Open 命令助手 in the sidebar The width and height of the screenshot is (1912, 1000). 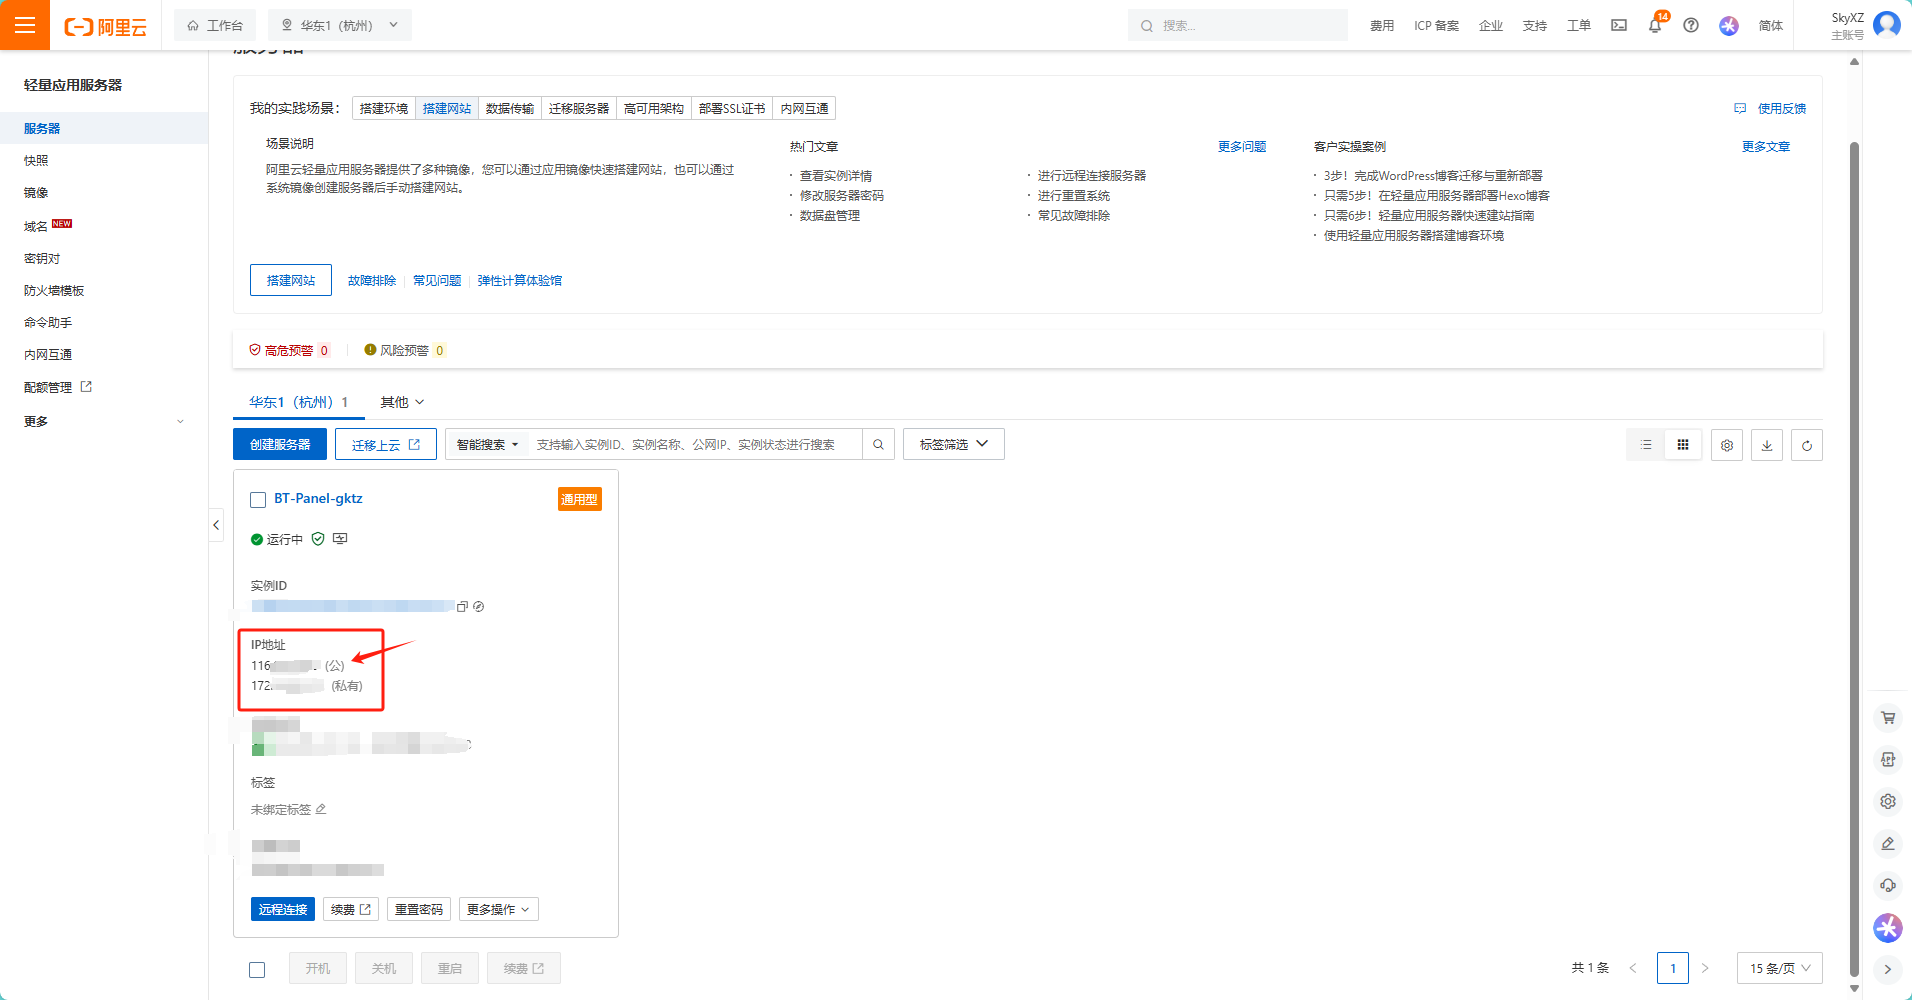coord(48,322)
